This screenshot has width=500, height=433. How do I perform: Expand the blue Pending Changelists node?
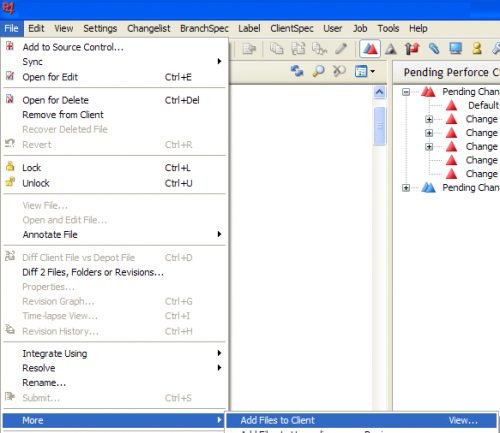[x=406, y=188]
